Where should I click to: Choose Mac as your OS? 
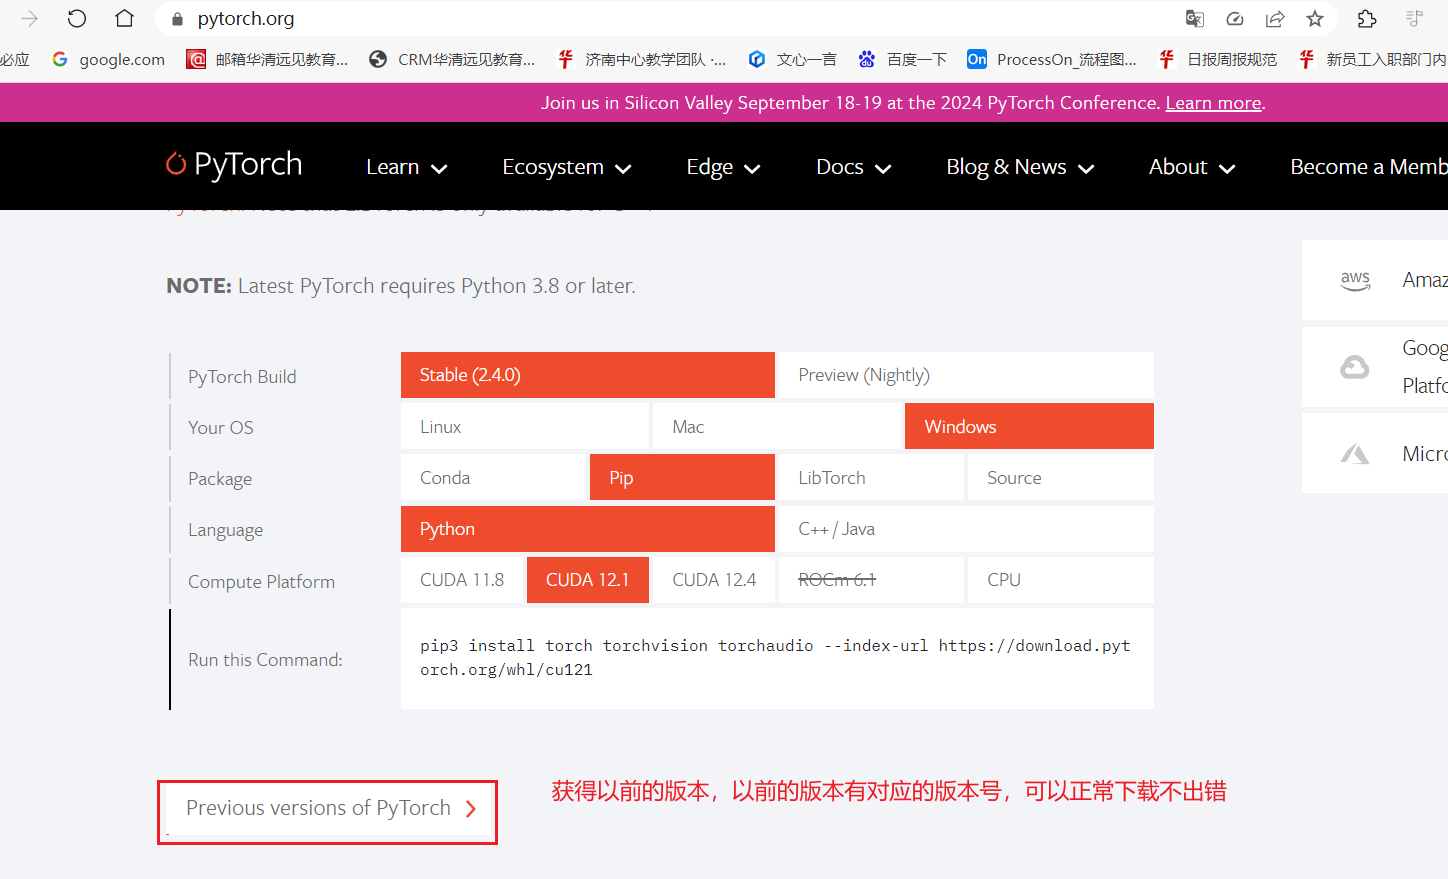777,426
